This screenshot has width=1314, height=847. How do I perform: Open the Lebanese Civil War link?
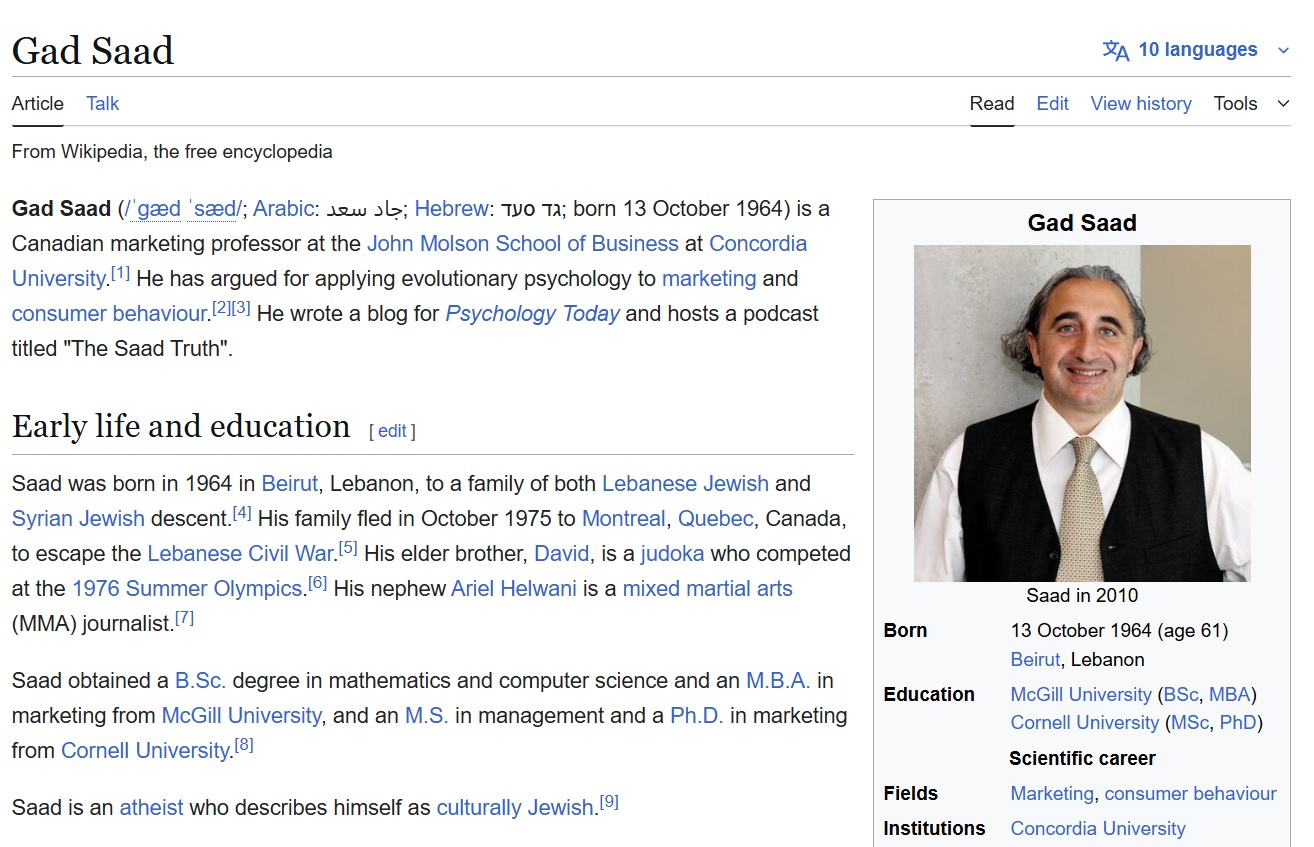(240, 554)
